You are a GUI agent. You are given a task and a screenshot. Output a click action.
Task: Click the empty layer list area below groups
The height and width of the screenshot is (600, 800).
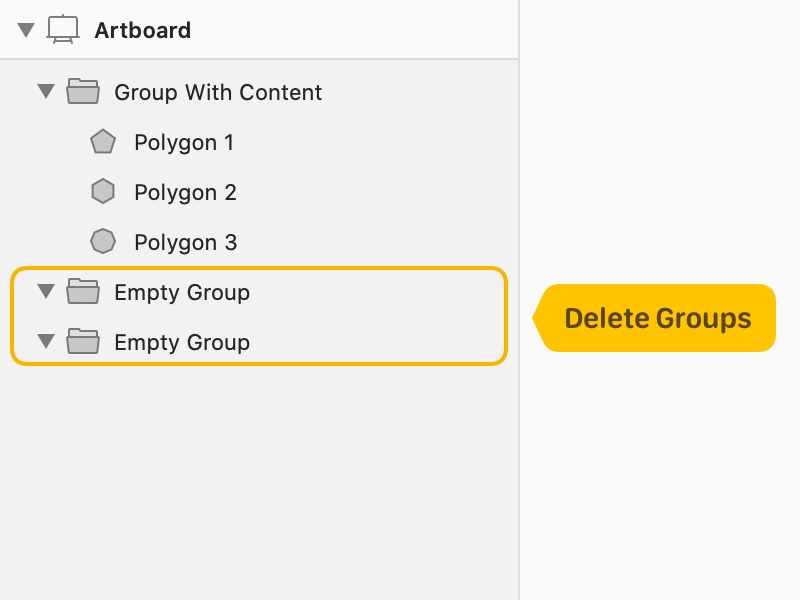(x=259, y=482)
